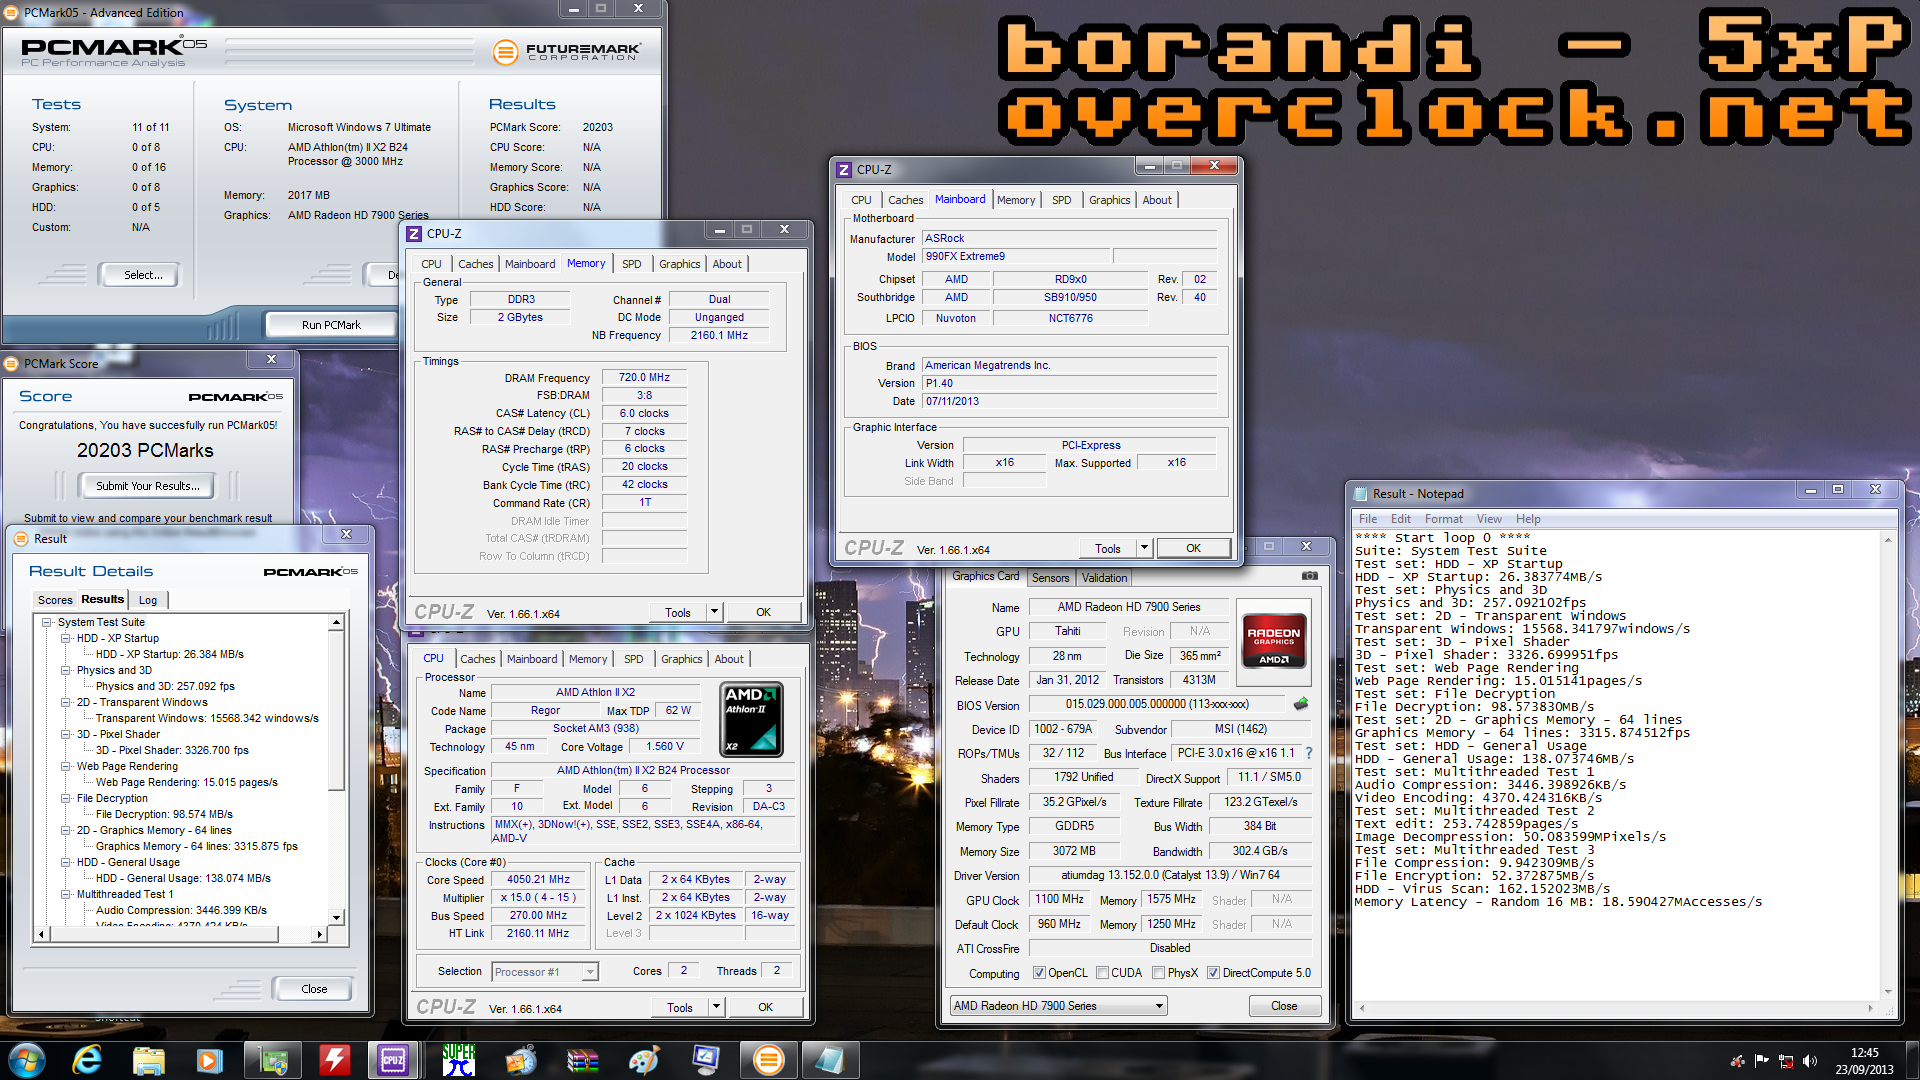This screenshot has width=1920, height=1080.
Task: Collapse the System Test Suite tree node
Action: tap(47, 622)
